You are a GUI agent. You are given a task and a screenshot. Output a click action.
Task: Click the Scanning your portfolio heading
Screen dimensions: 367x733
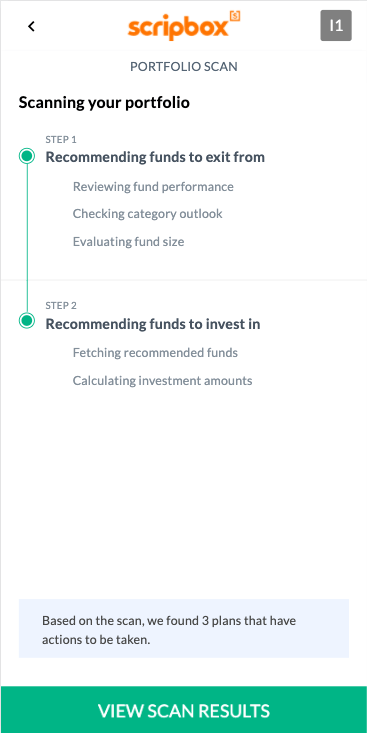[104, 102]
